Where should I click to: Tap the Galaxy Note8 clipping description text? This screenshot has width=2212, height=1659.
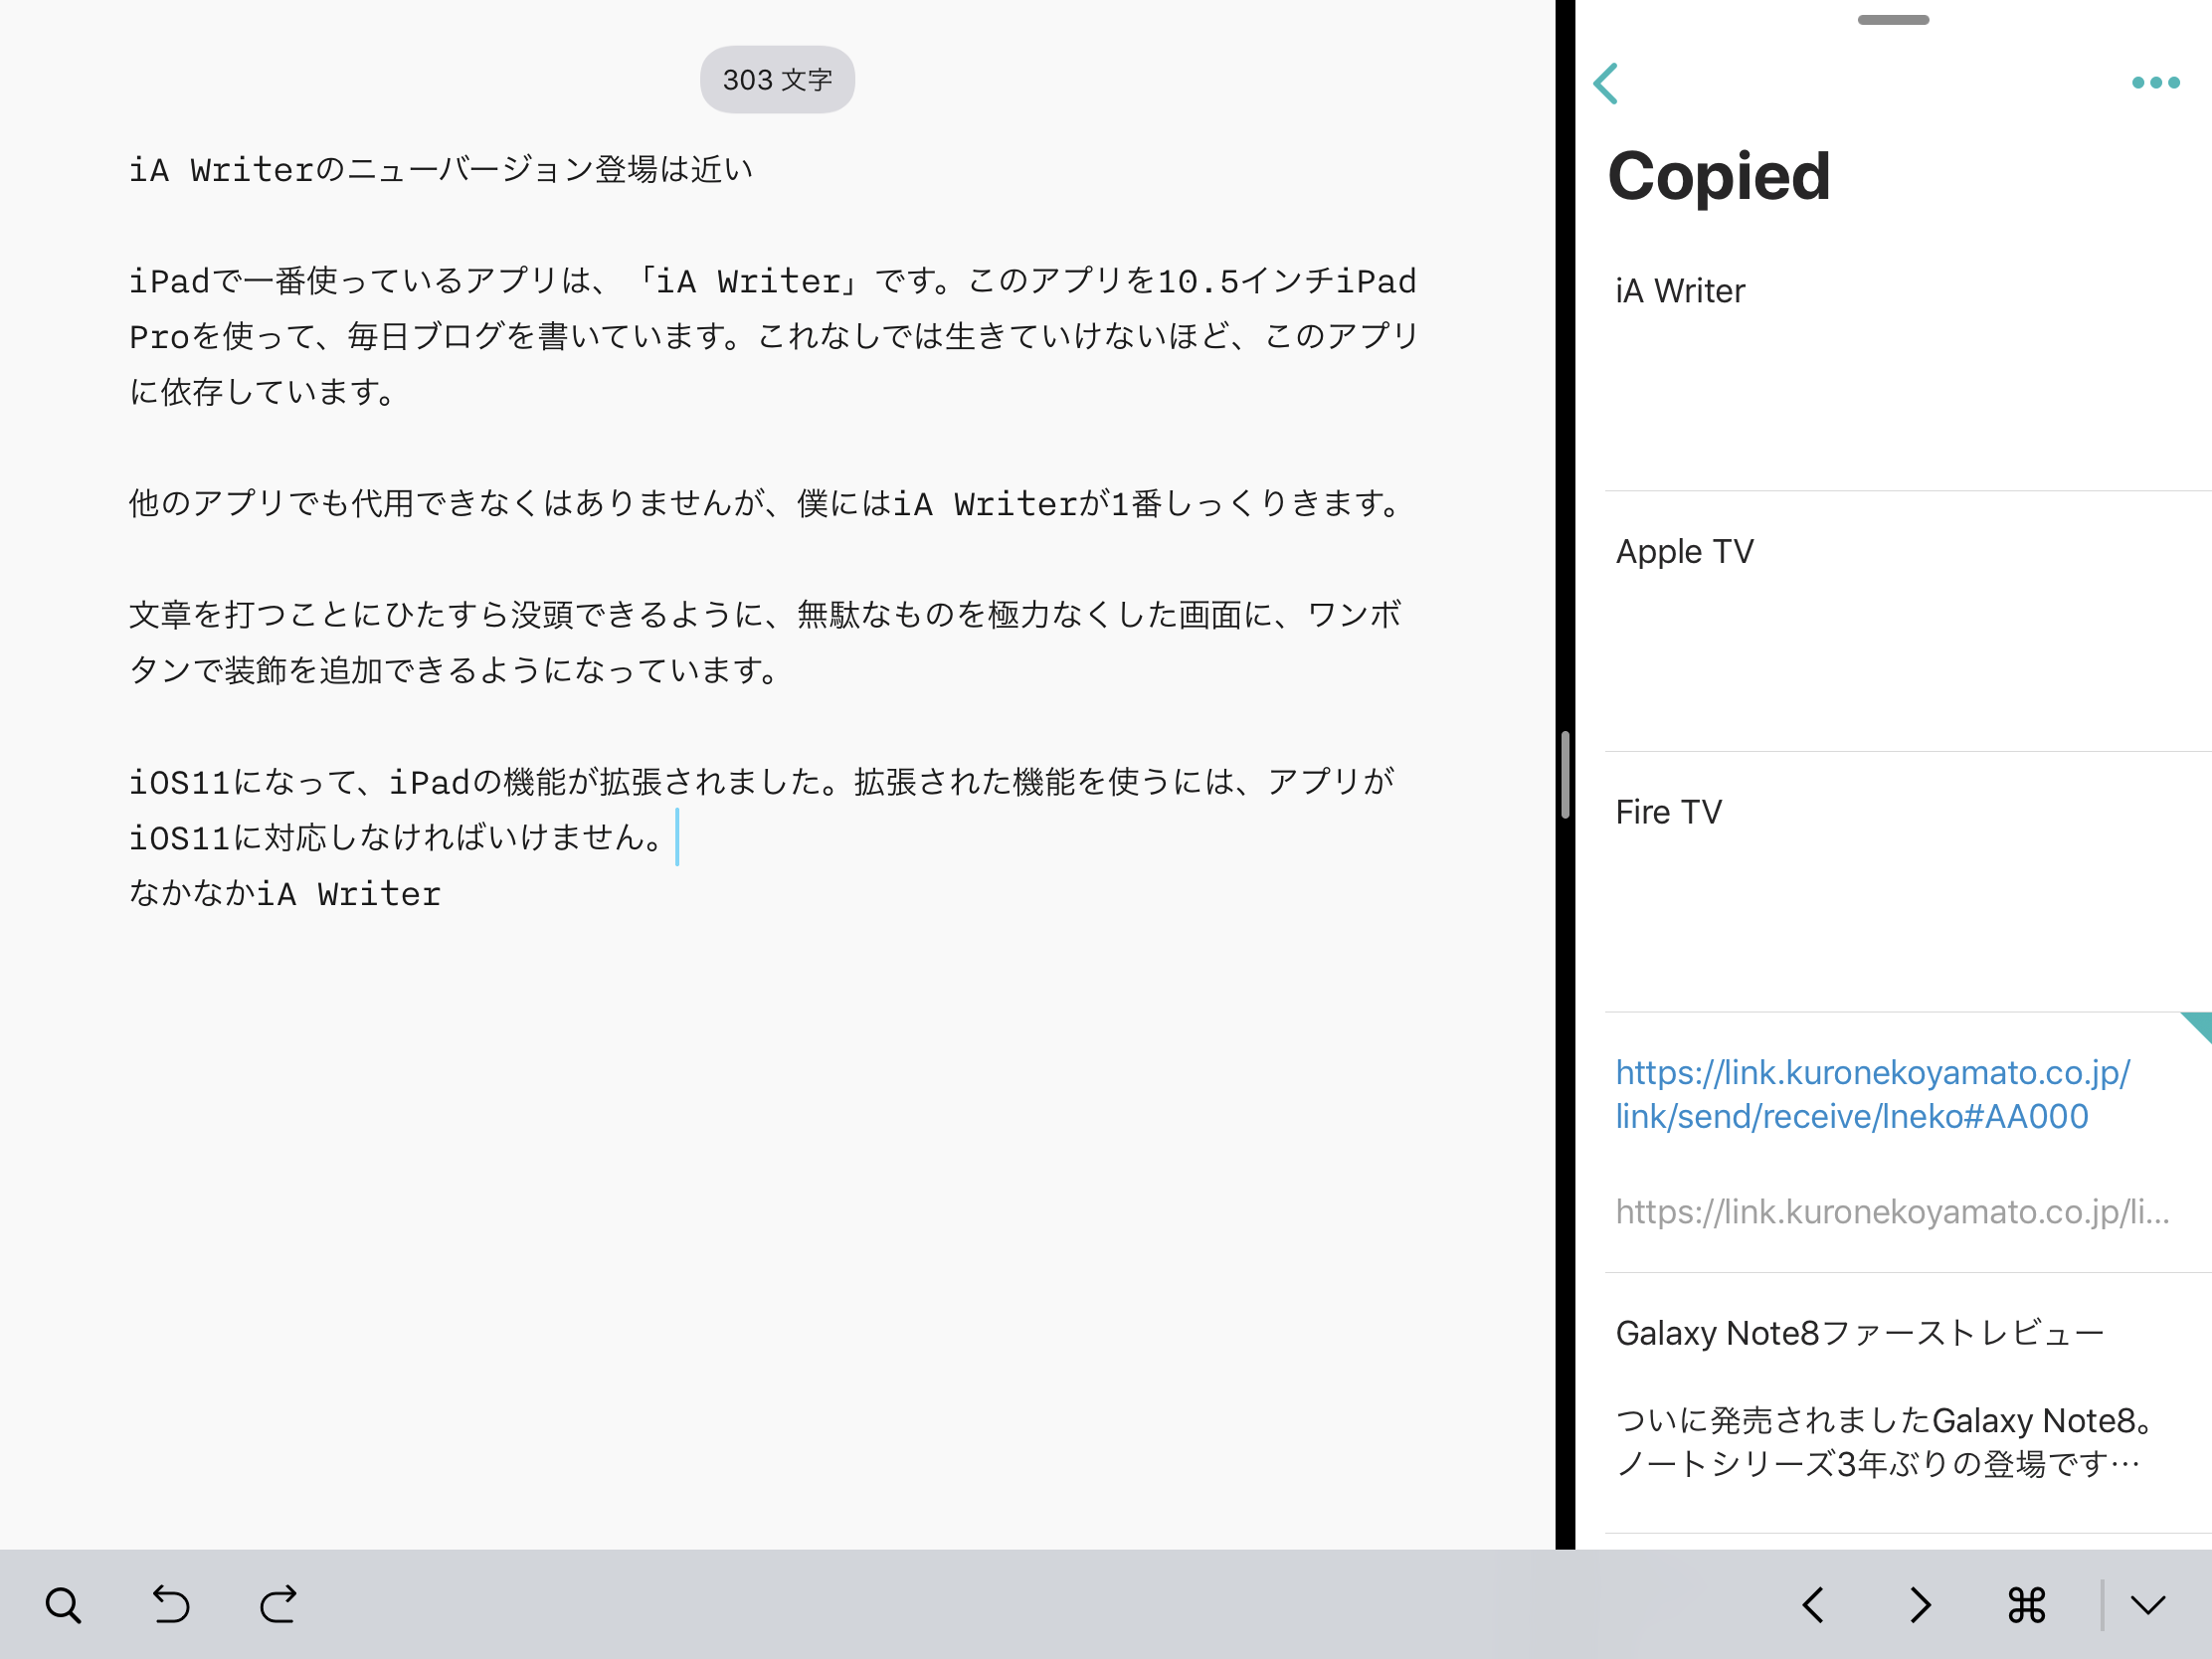(1884, 1442)
